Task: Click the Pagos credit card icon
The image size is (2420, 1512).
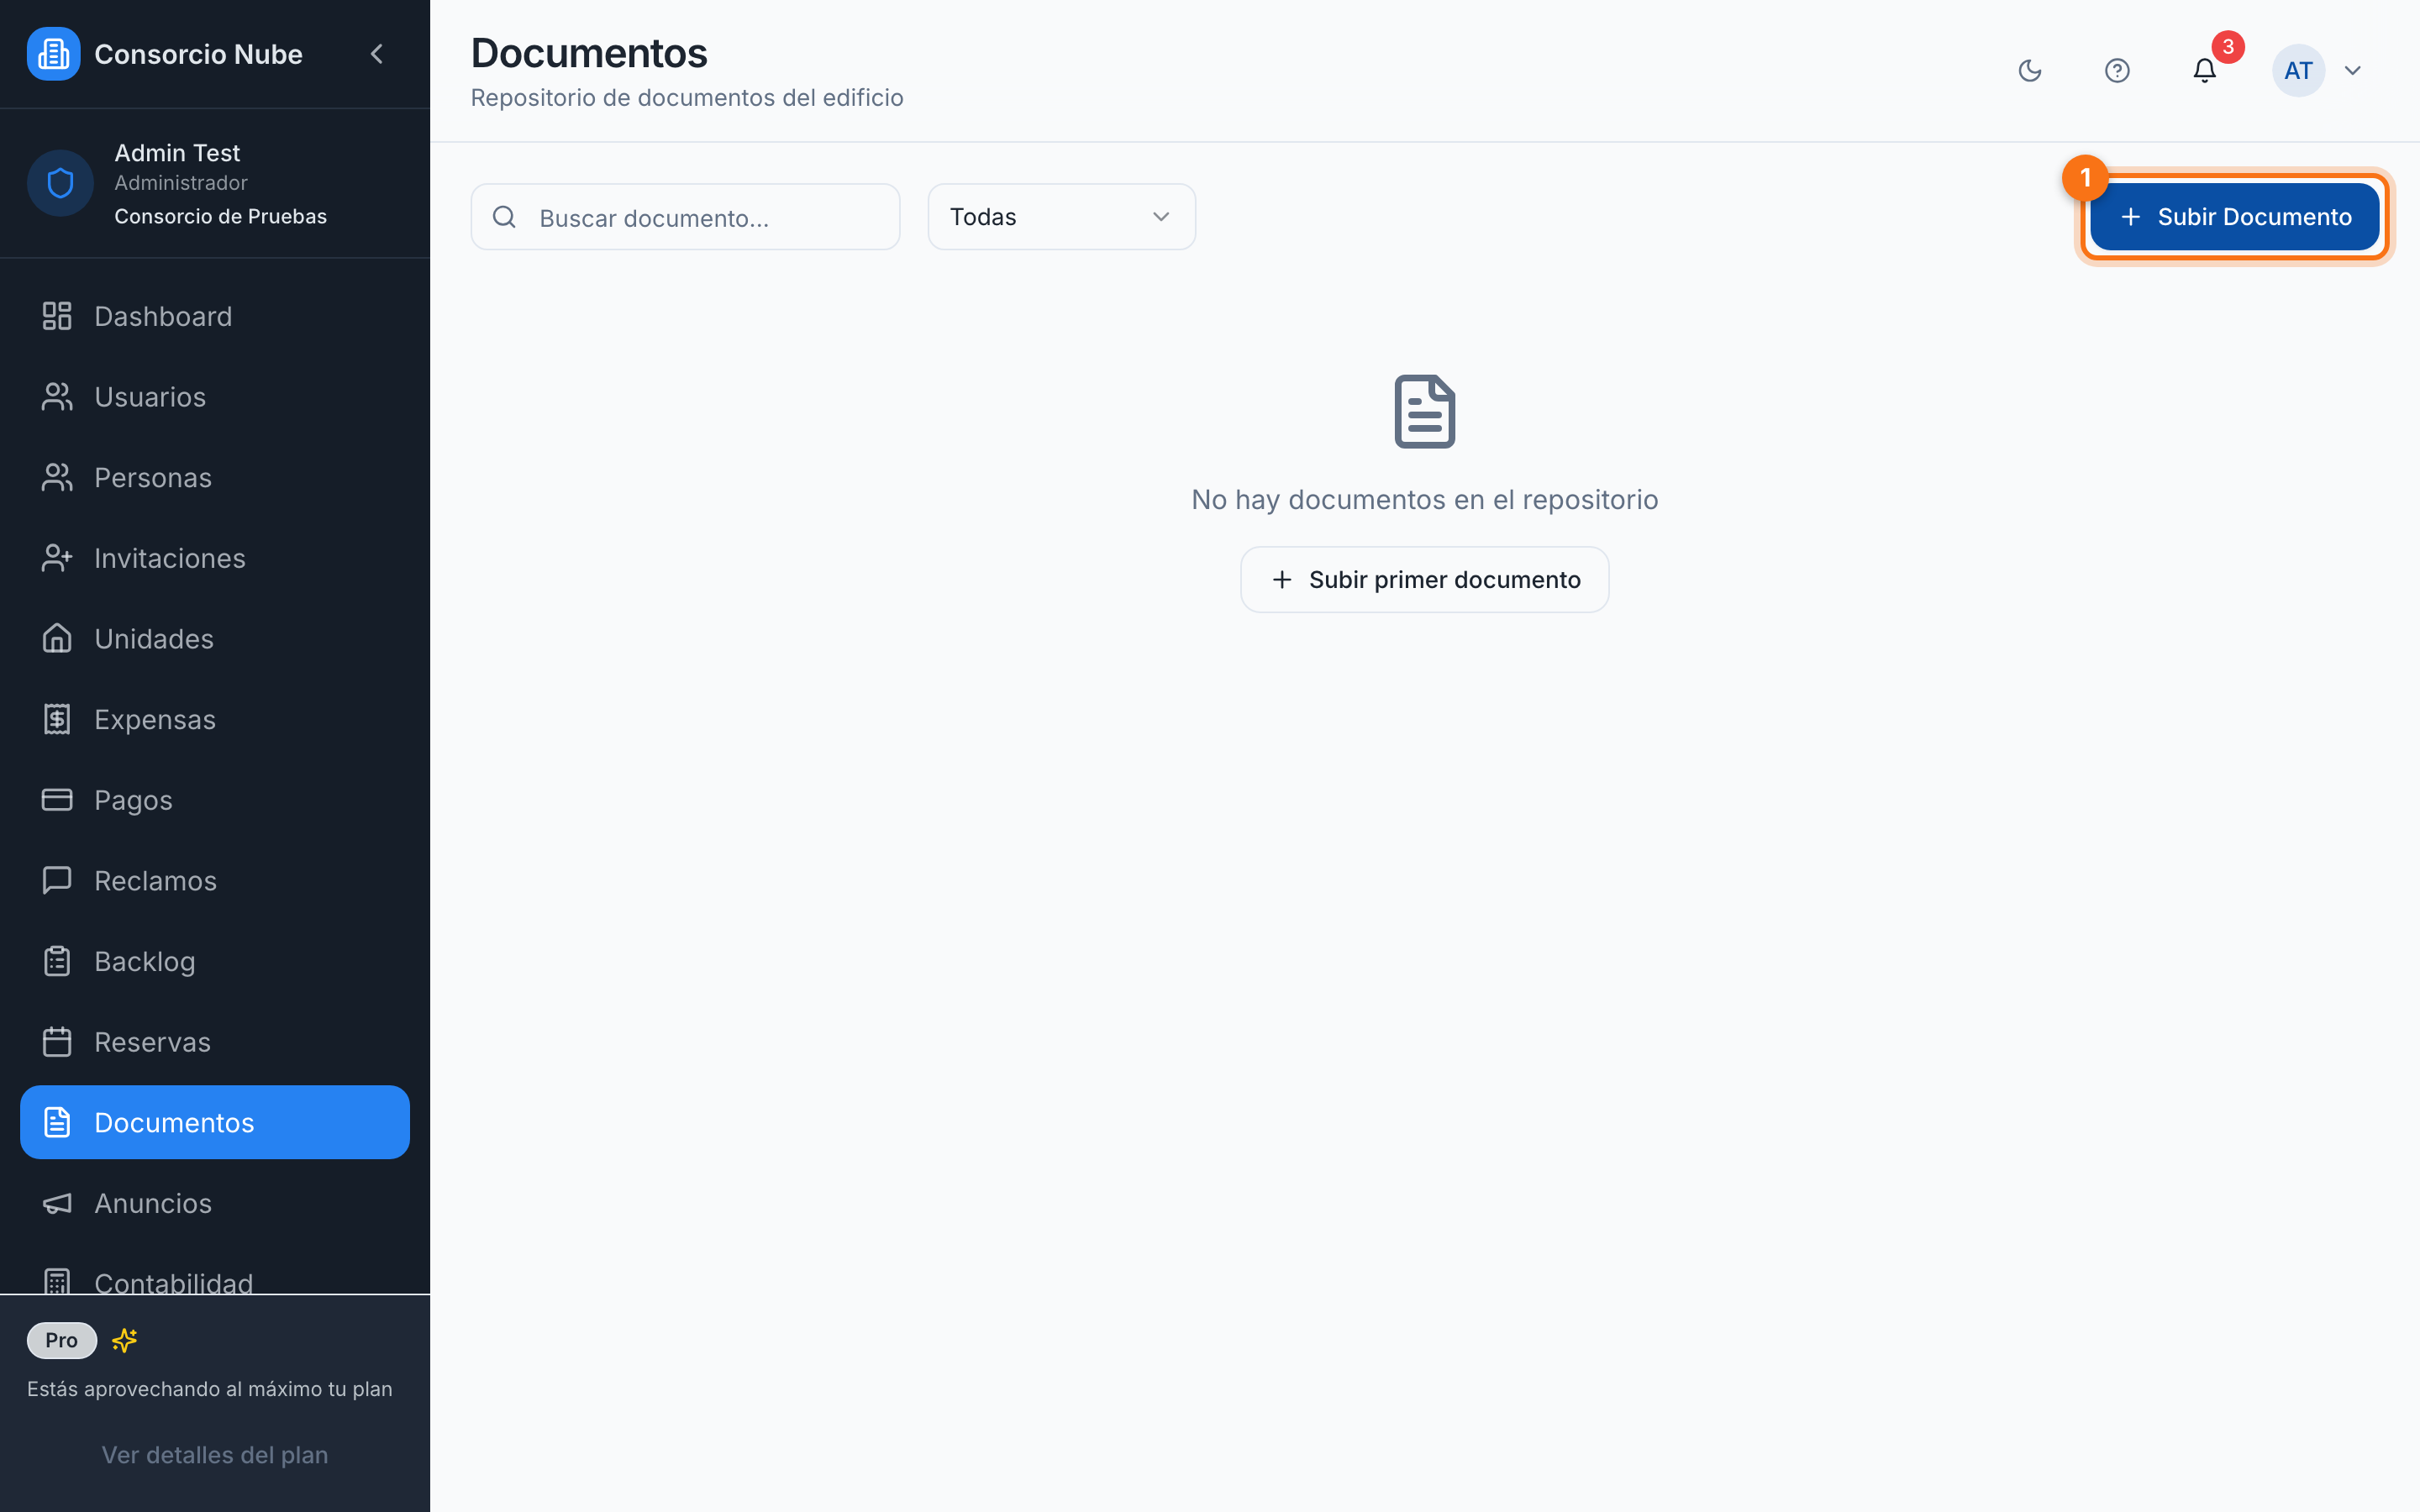Action: point(57,800)
